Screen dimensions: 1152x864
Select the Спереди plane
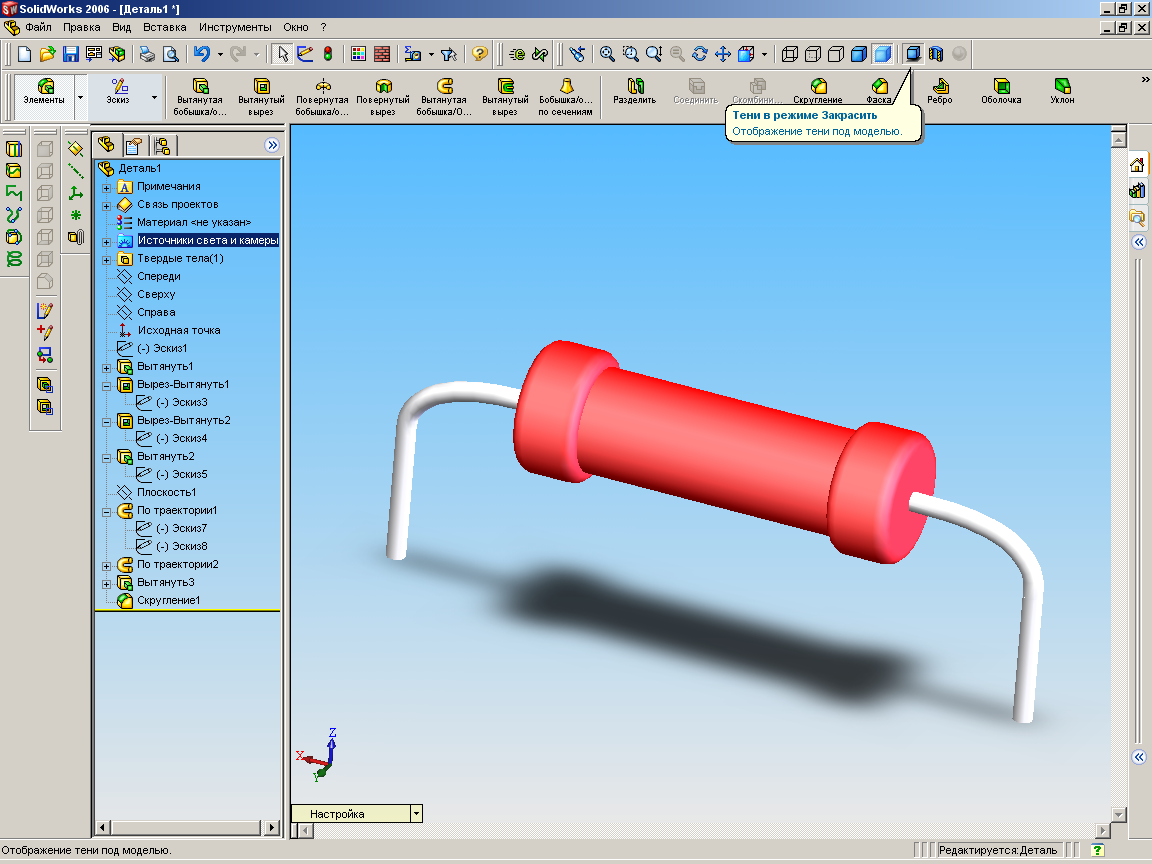coord(159,276)
